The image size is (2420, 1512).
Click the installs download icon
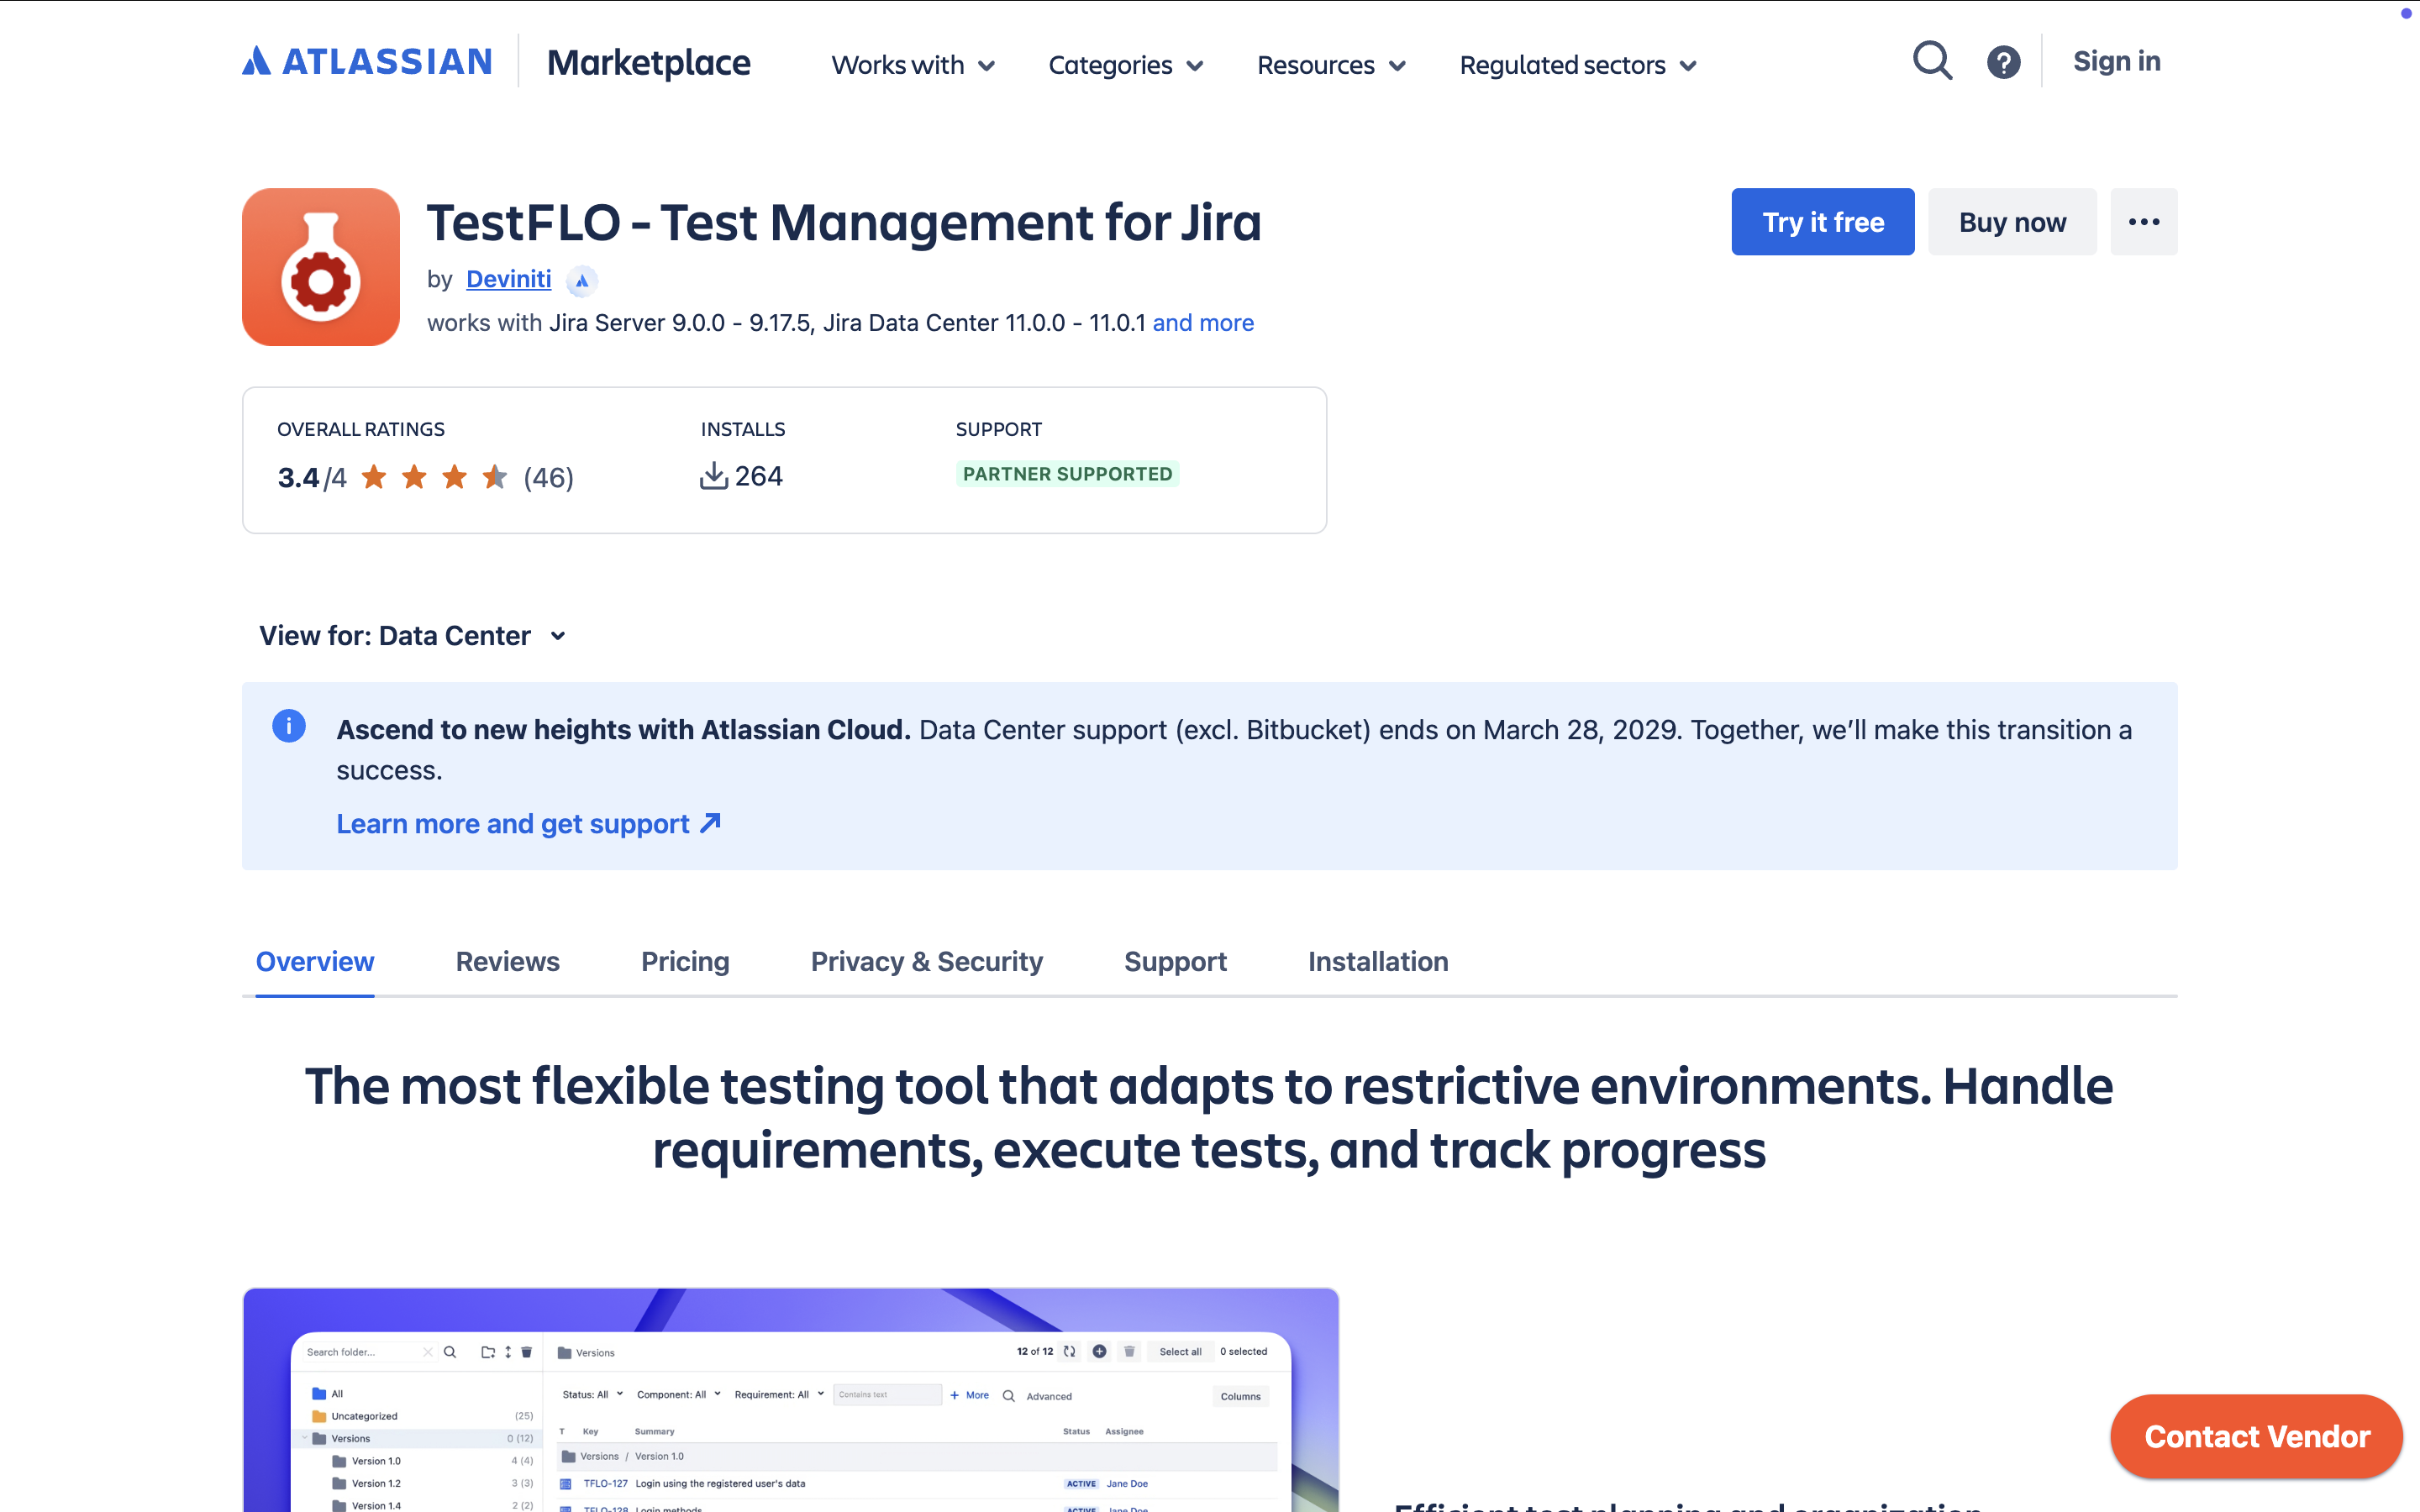[x=713, y=476]
